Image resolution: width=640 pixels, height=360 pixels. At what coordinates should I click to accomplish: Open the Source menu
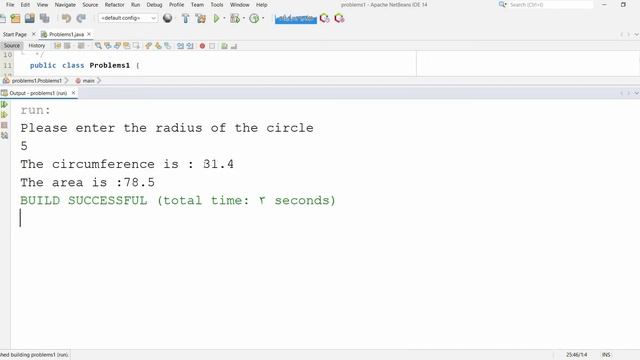(90, 5)
